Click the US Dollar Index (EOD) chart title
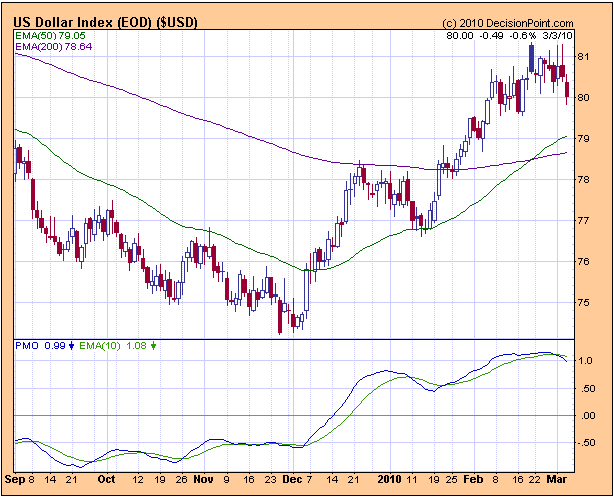Image resolution: width=614 pixels, height=497 pixels. [105, 22]
